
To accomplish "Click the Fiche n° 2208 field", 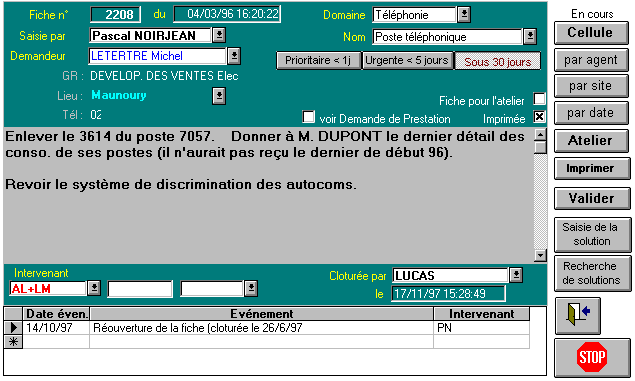I will 116,15.
